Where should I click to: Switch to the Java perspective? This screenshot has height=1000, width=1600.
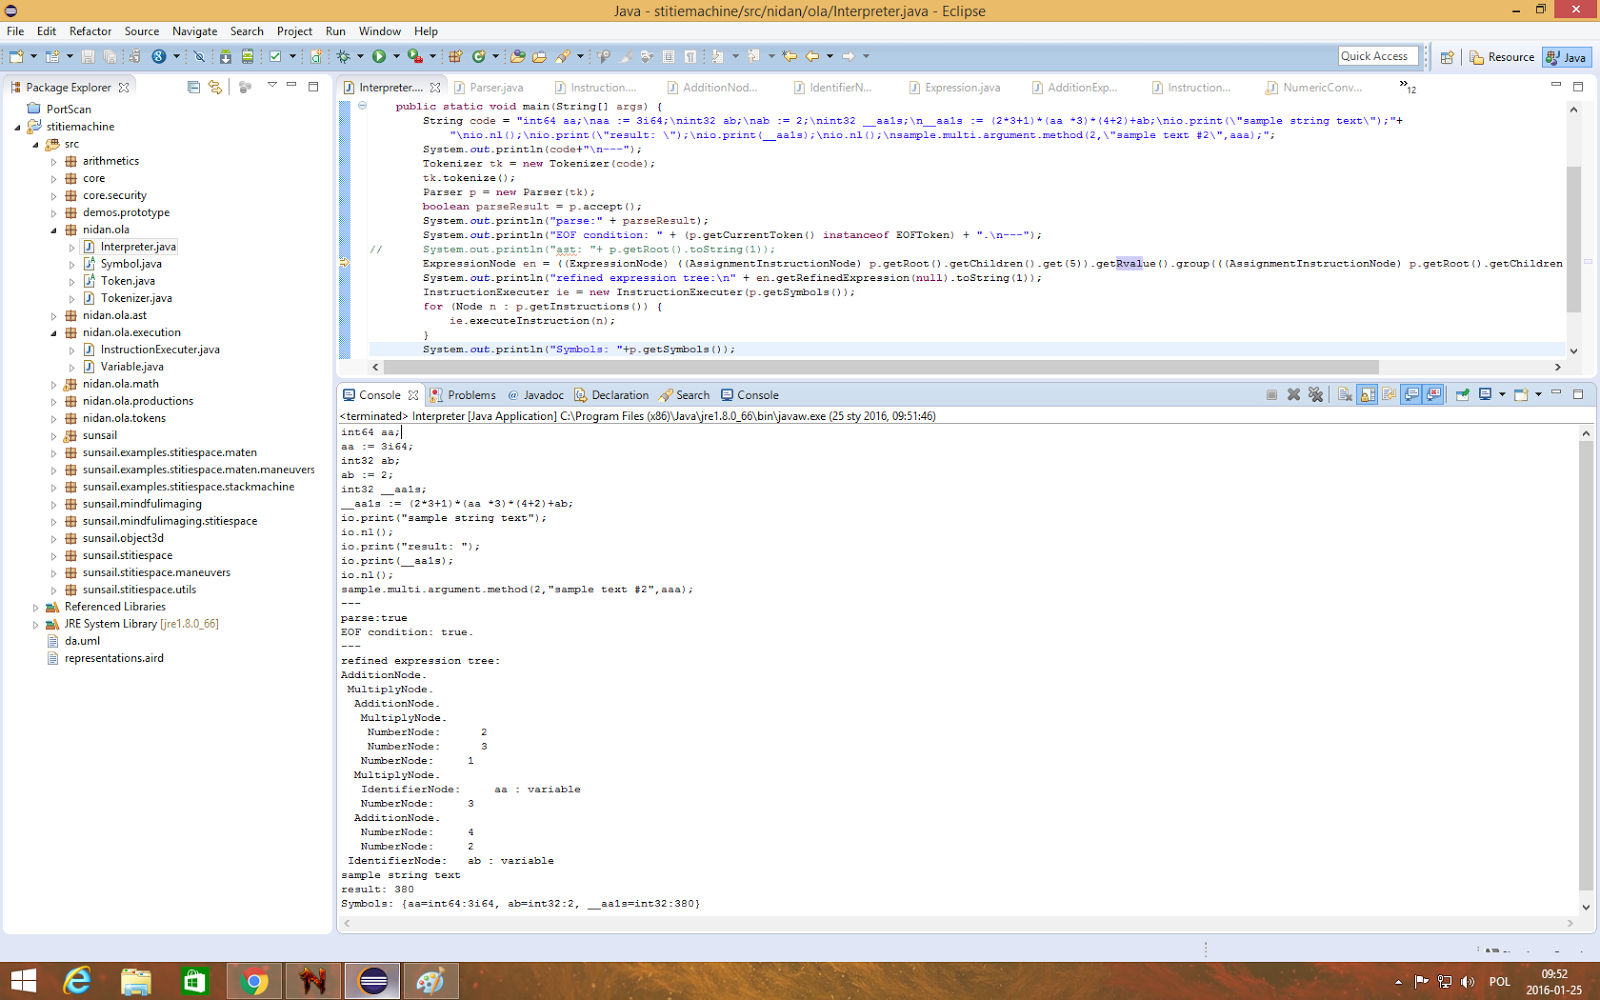coord(1566,57)
